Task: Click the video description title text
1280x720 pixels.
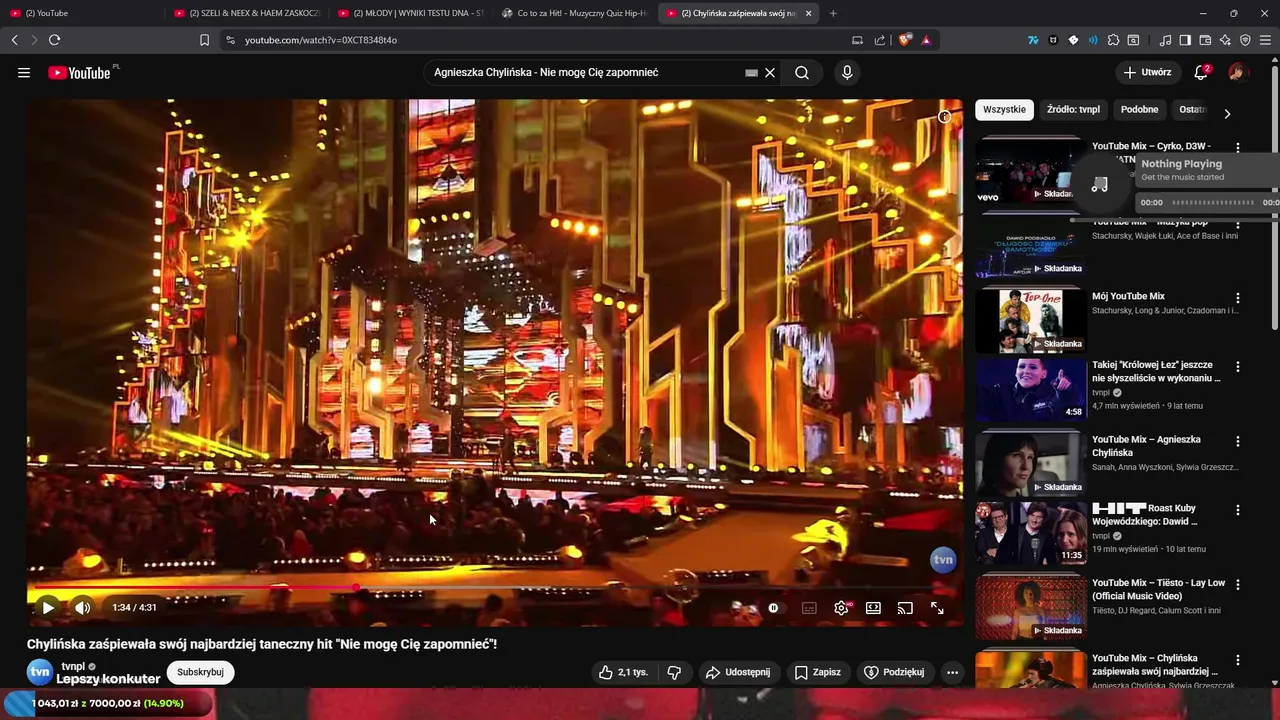Action: [x=262, y=644]
